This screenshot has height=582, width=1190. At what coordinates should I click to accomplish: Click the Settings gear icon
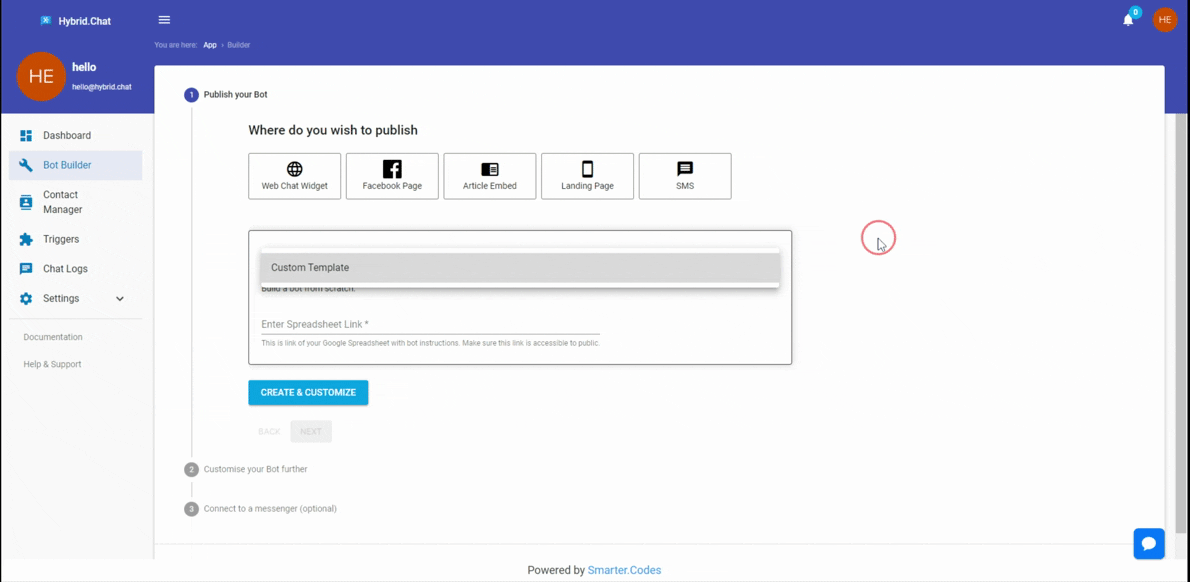click(26, 298)
